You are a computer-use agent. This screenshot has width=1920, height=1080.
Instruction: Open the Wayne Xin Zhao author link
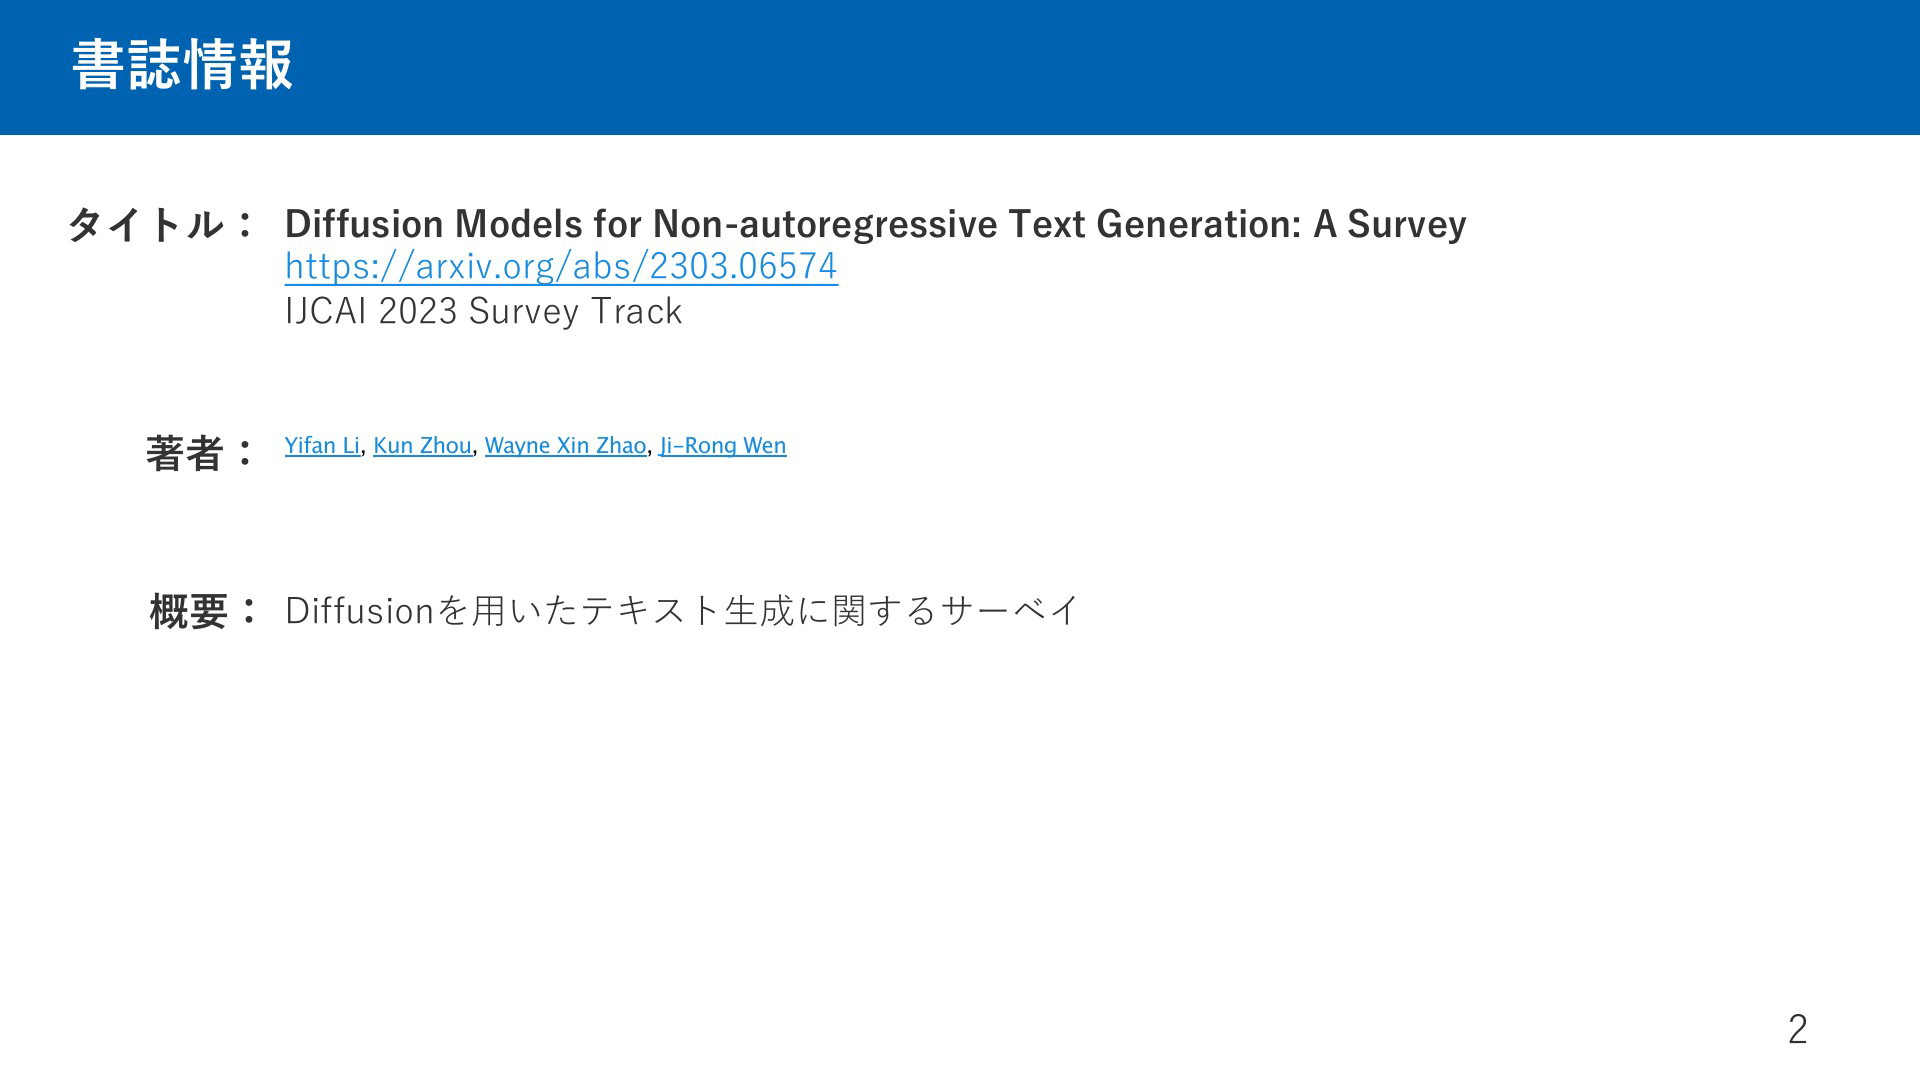[565, 446]
